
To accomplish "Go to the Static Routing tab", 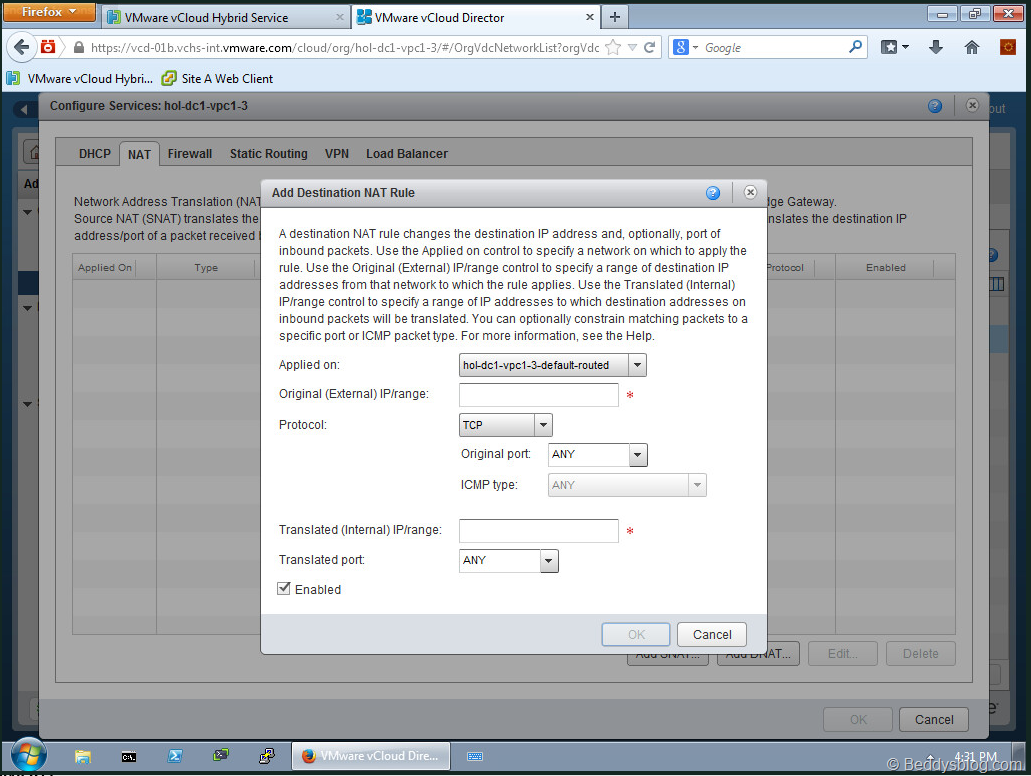I will click(268, 154).
